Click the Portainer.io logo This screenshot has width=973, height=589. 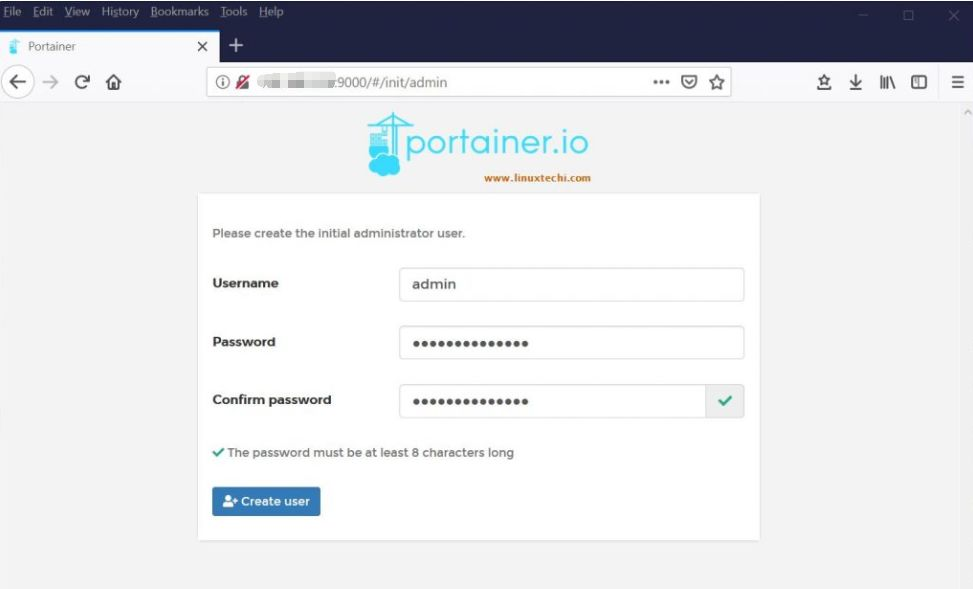tap(478, 144)
